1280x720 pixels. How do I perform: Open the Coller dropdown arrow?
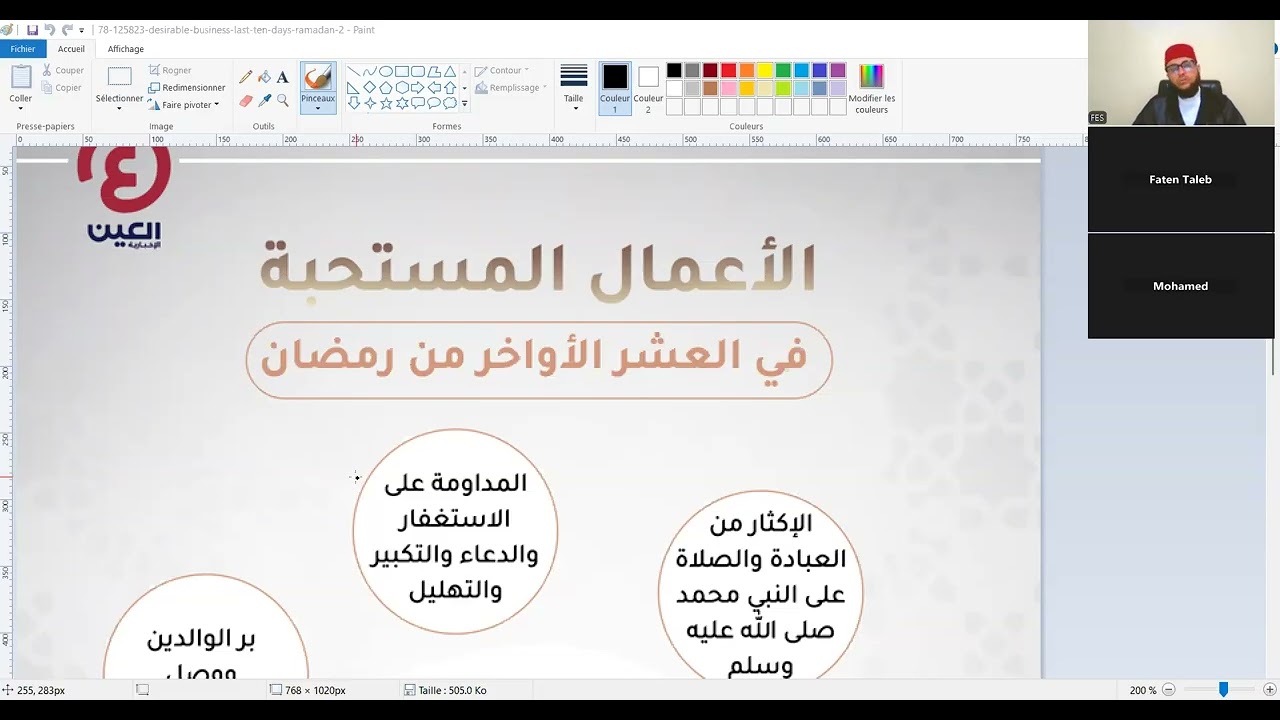[21, 108]
